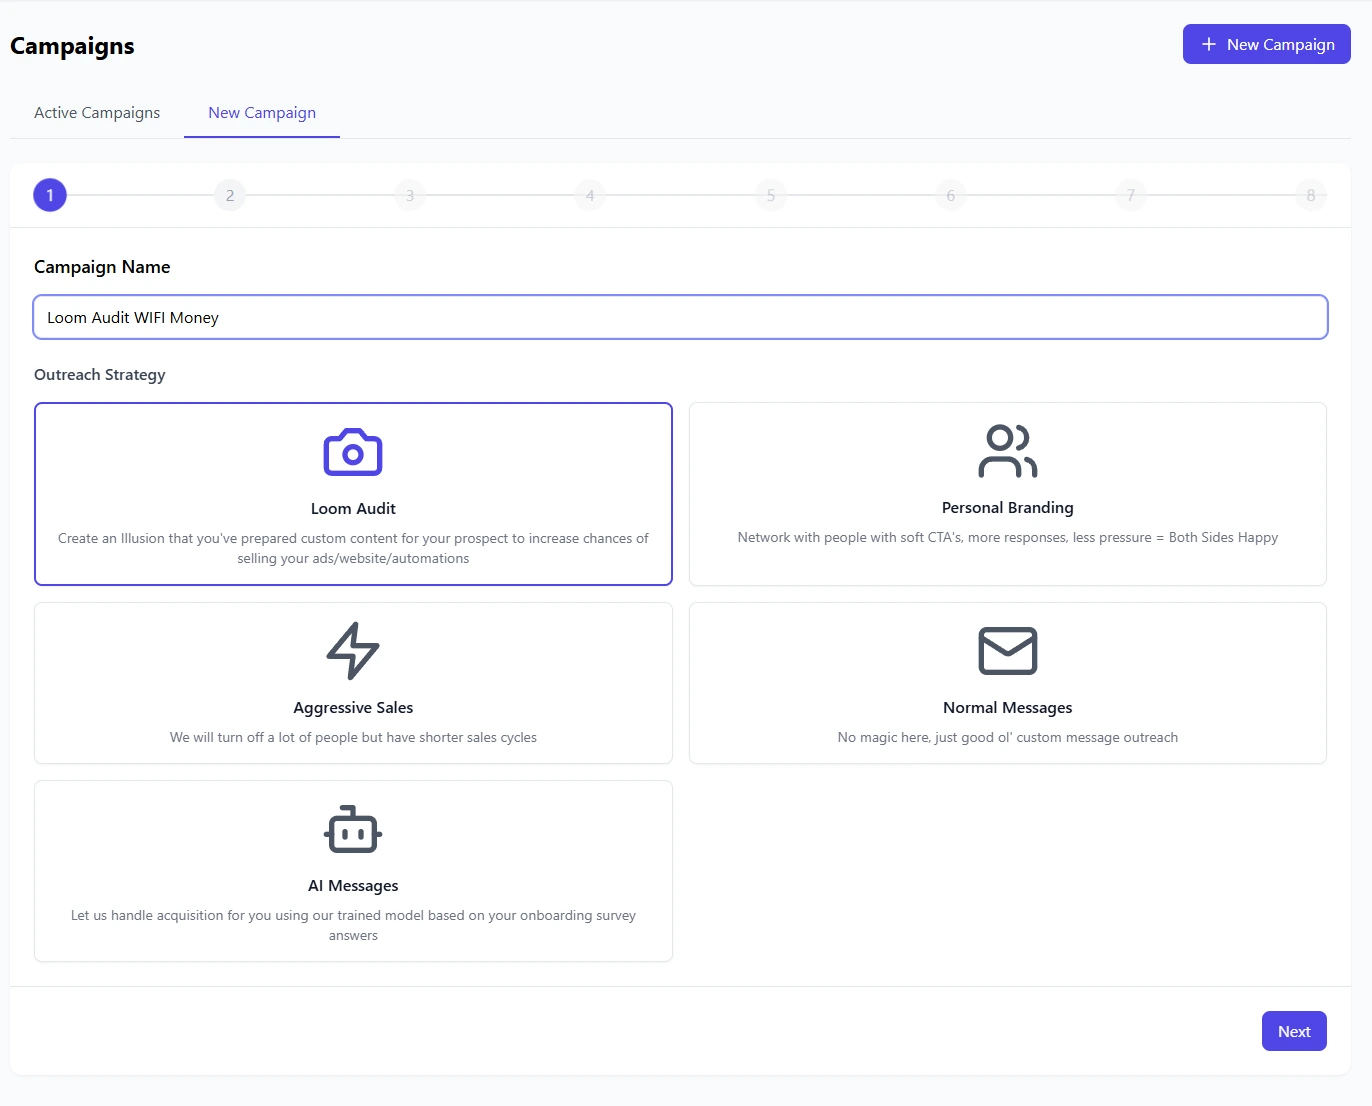Focus the Campaign Name input field

click(x=680, y=317)
